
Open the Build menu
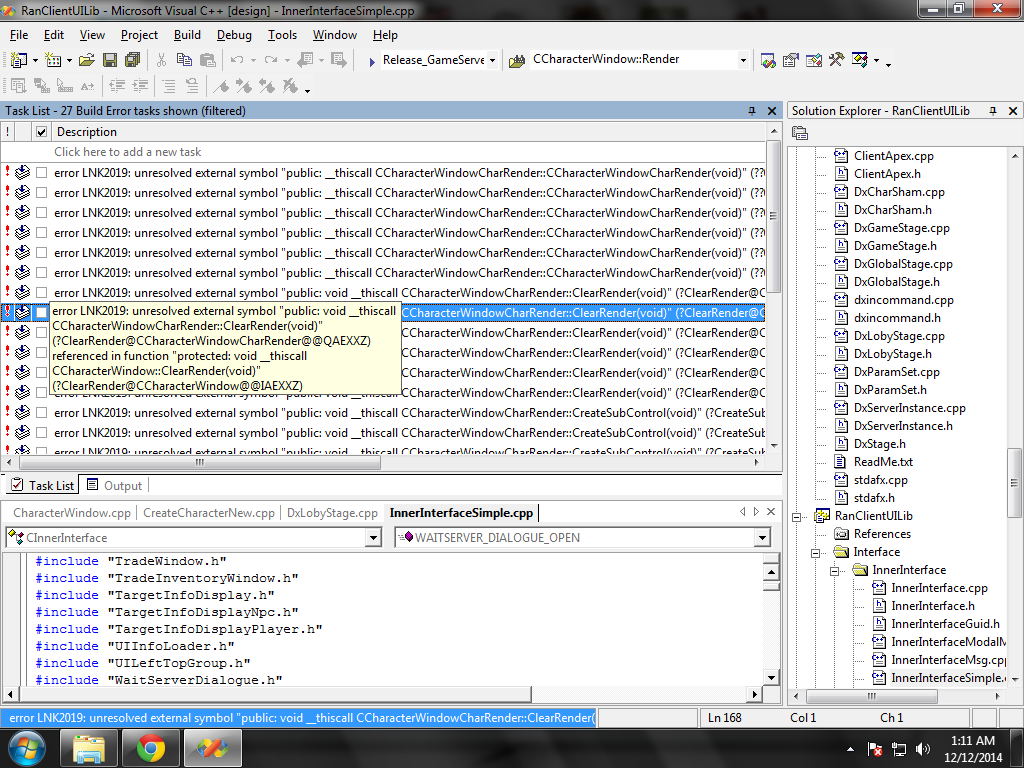pos(187,34)
